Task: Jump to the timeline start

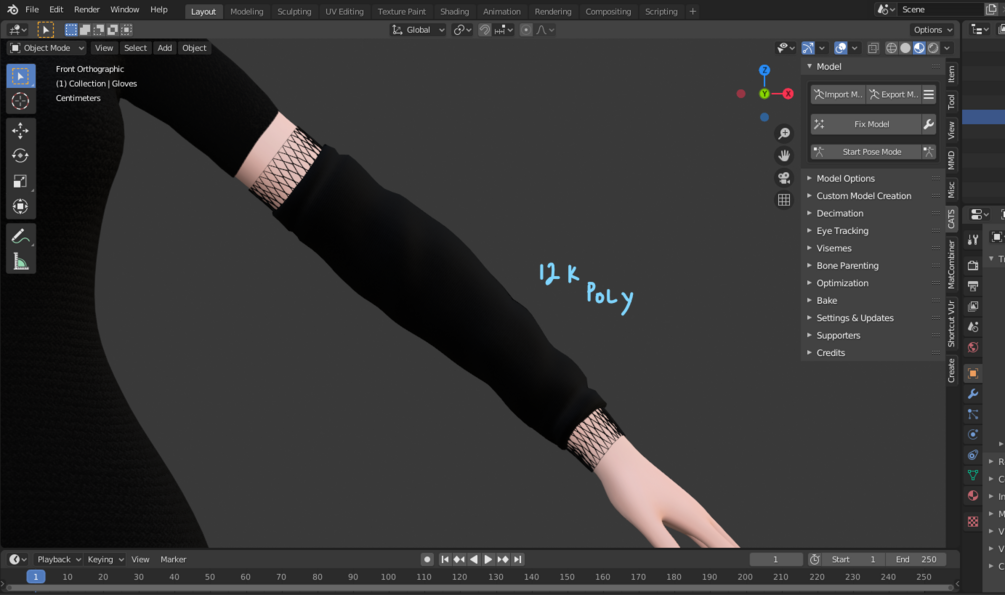Action: click(445, 559)
